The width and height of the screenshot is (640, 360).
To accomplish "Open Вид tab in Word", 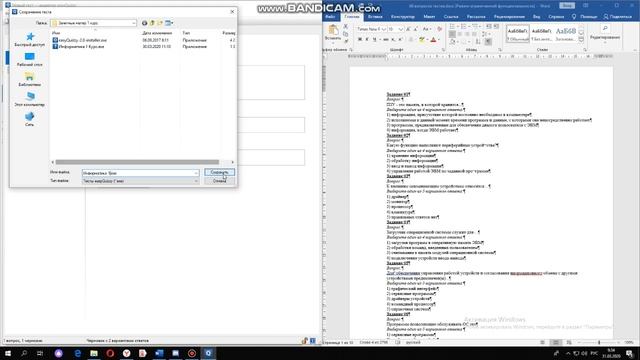I will click(536, 17).
